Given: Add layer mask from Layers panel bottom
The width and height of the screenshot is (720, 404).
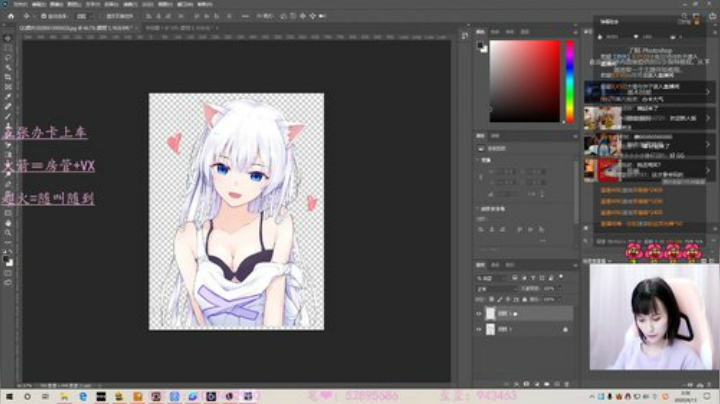Looking at the screenshot, I should coord(526,384).
